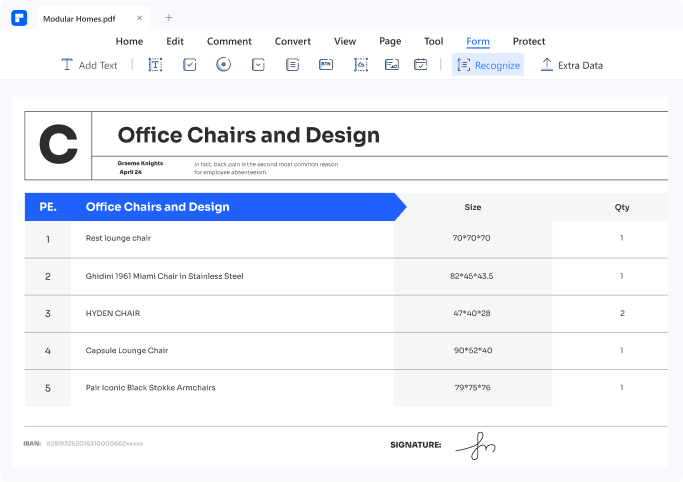Click the Capsule Lounge Chair item

tap(127, 351)
